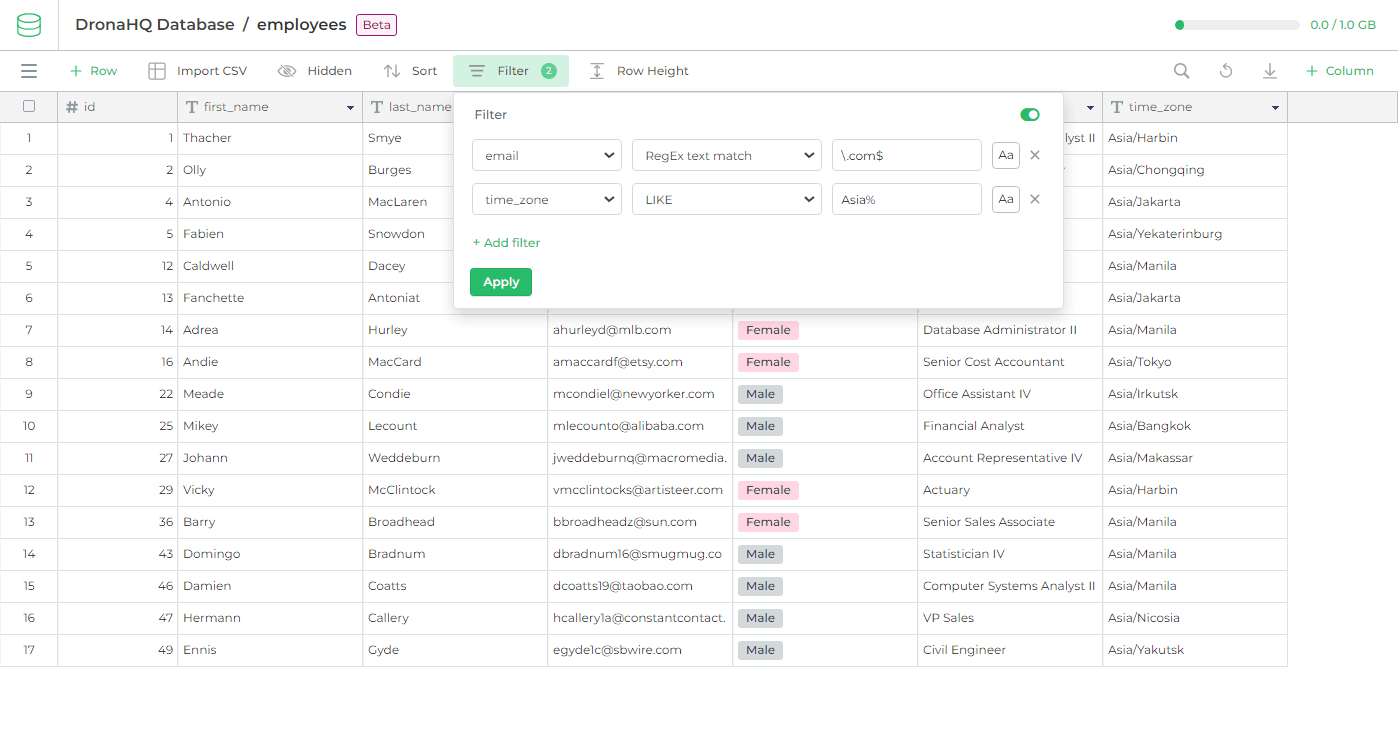Open the time_zone column dropdown arrow

click(1276, 108)
